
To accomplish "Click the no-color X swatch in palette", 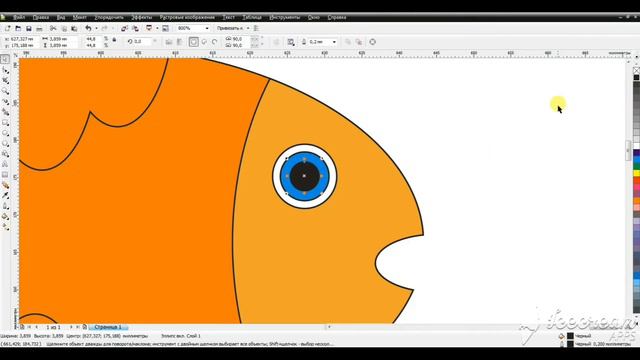I will (636, 71).
